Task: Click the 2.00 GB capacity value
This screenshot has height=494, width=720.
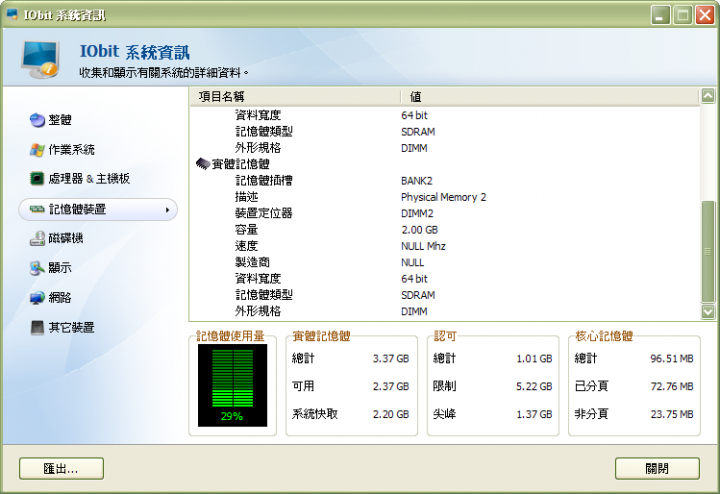Action: click(x=419, y=230)
